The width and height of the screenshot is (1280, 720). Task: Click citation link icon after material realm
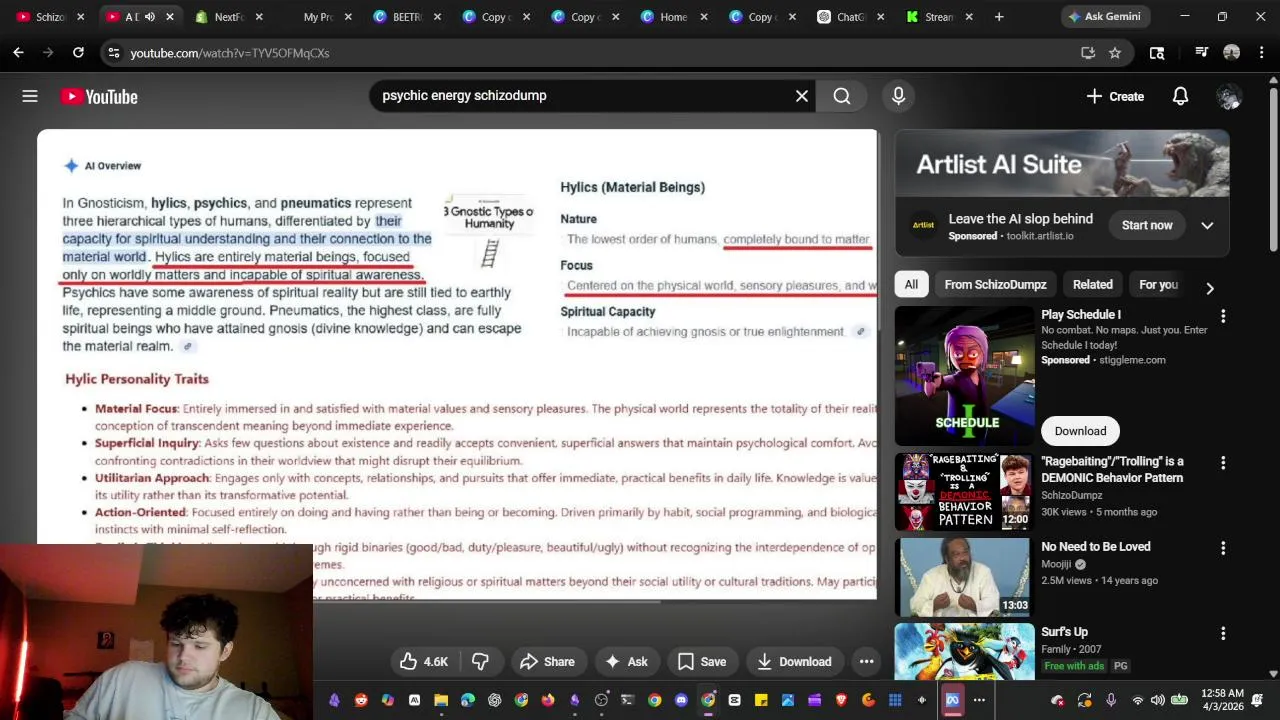click(187, 347)
